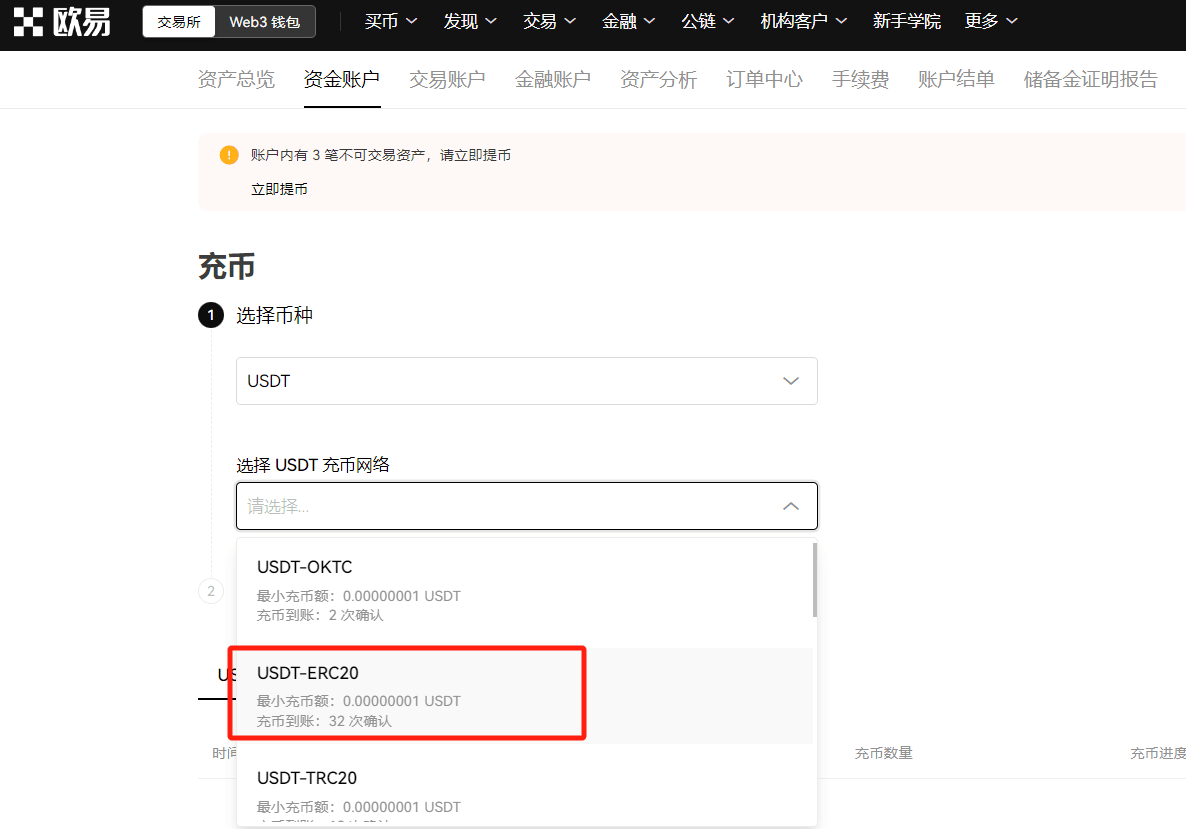Open the 资产总览 tab
Image resolution: width=1186 pixels, height=829 pixels.
[x=236, y=79]
